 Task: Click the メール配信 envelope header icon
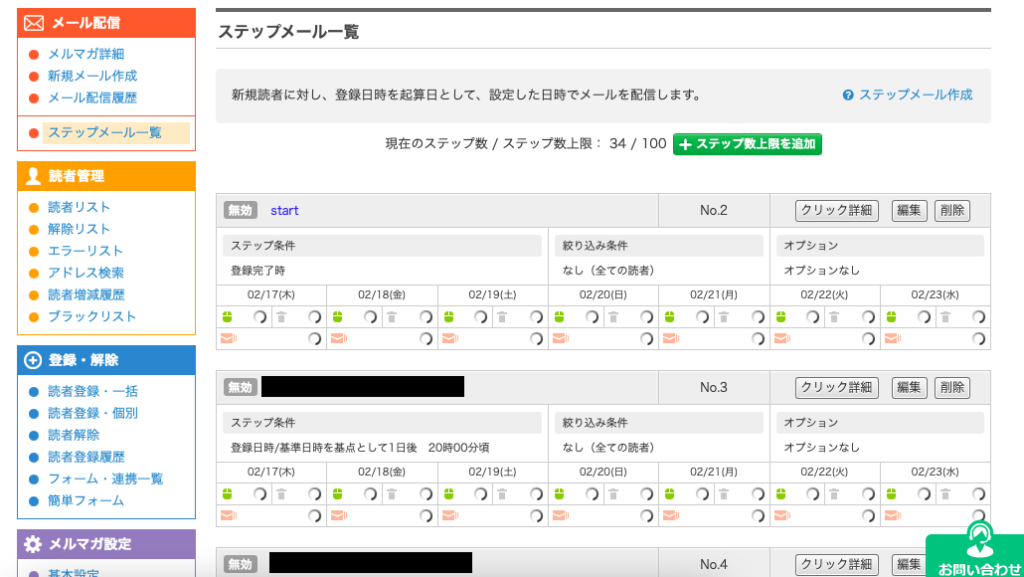click(34, 23)
